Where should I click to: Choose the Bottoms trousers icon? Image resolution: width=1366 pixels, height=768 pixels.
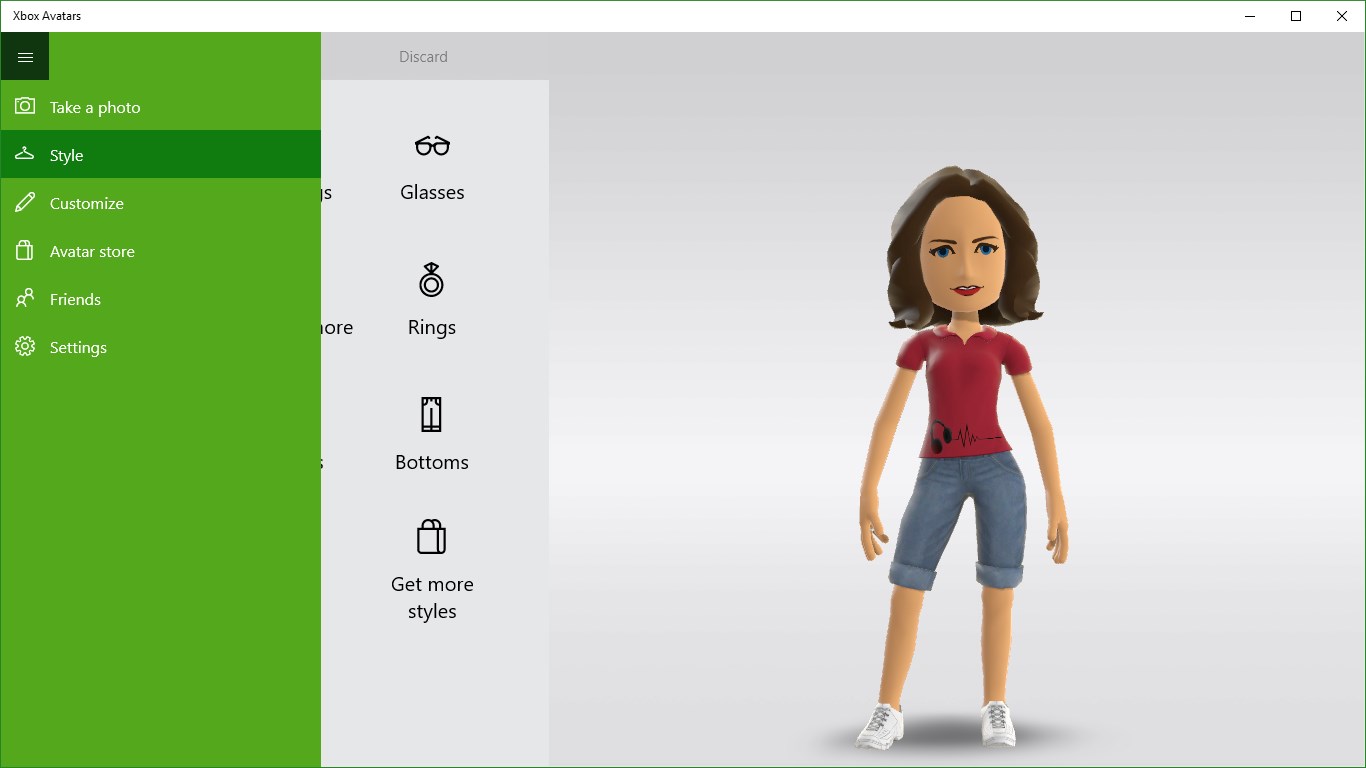432,414
